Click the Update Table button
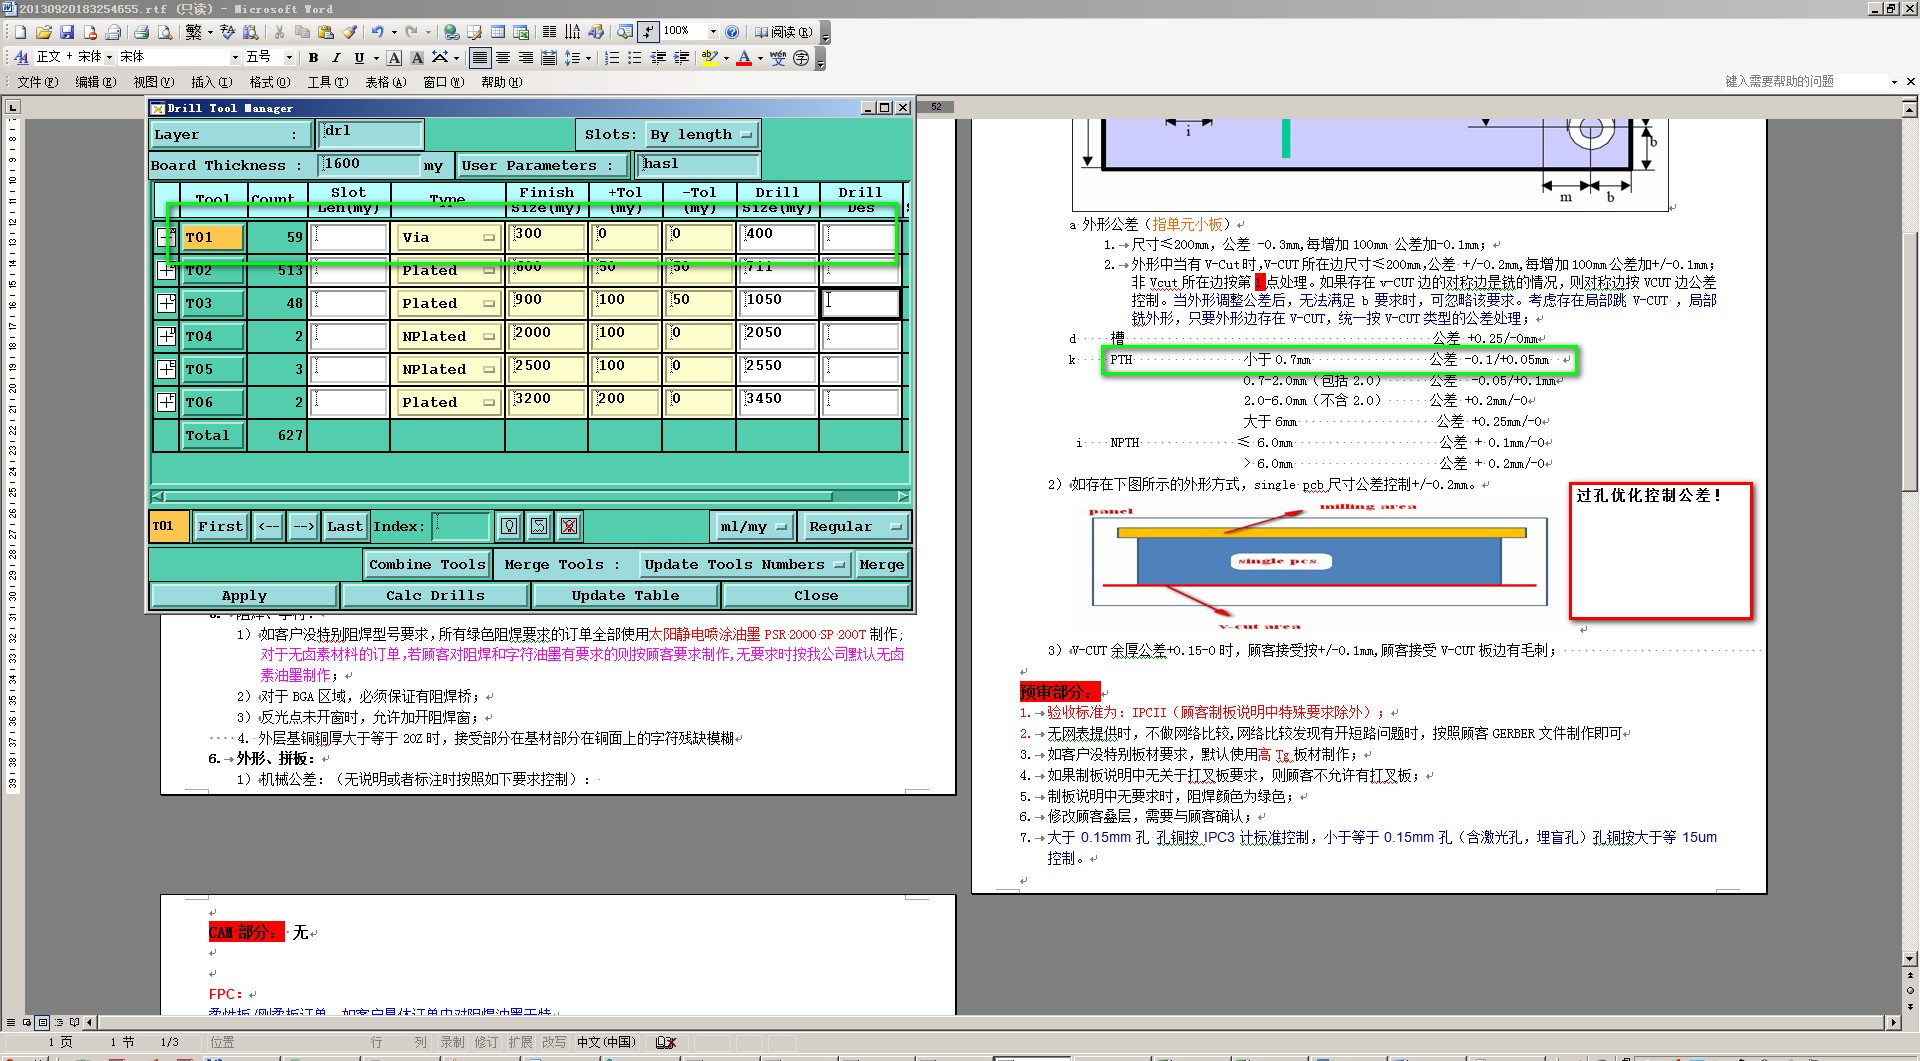 (625, 595)
